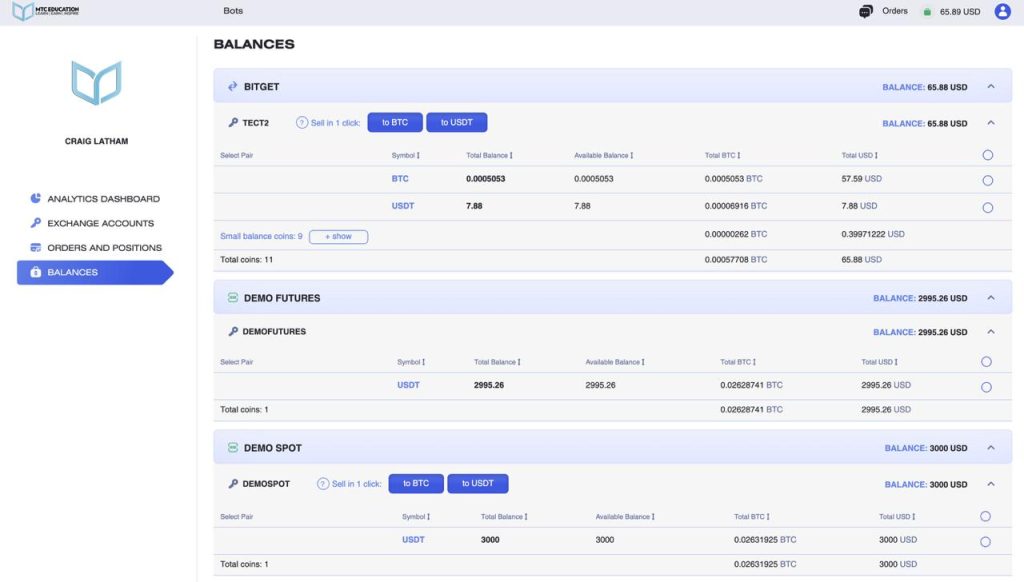The image size is (1024, 582).
Task: Sort TECT2 table by Total Balance column
Action: (489, 156)
